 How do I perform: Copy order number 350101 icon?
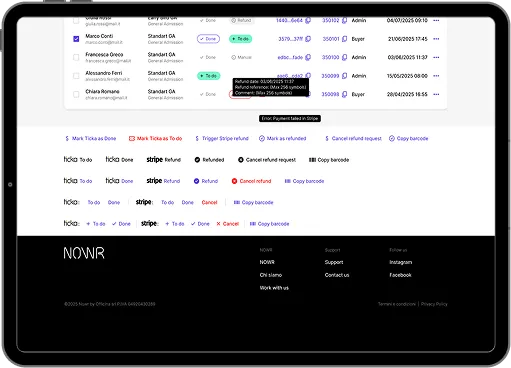[x=345, y=39]
